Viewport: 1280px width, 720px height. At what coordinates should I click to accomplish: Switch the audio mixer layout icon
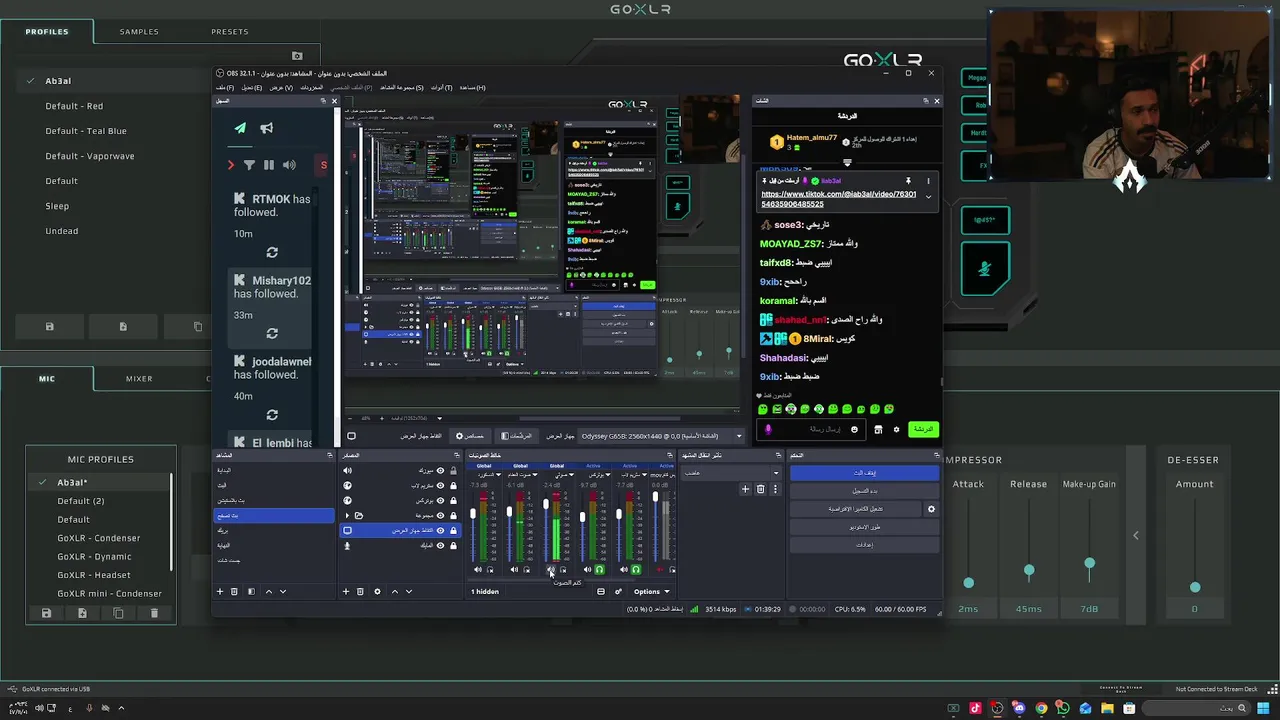[x=601, y=591]
